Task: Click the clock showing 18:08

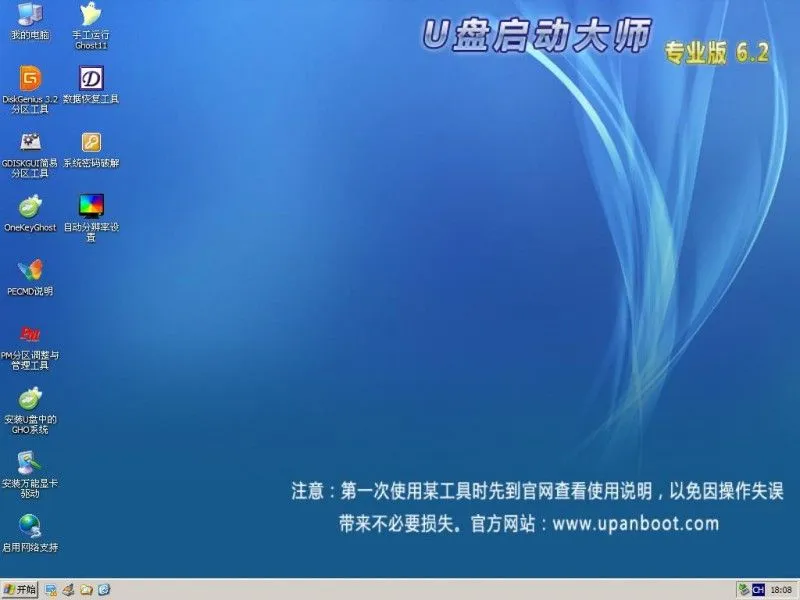Action: pos(781,589)
